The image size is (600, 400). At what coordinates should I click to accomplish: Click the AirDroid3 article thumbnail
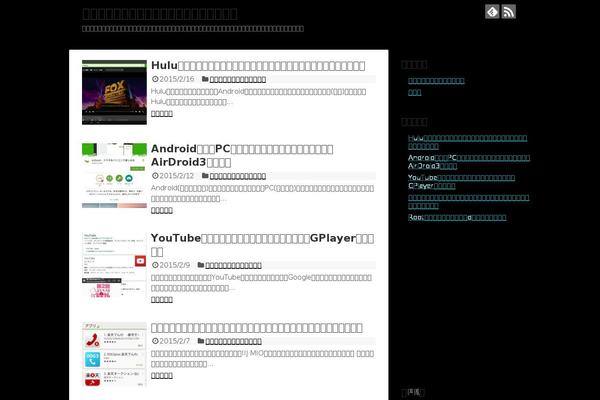[x=114, y=176]
